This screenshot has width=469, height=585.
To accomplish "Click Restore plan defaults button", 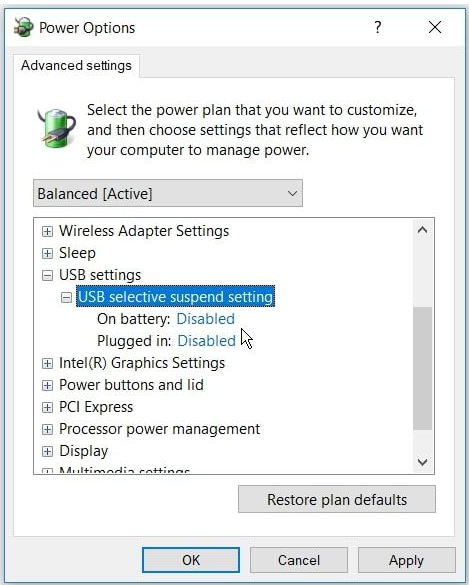I will [x=337, y=499].
